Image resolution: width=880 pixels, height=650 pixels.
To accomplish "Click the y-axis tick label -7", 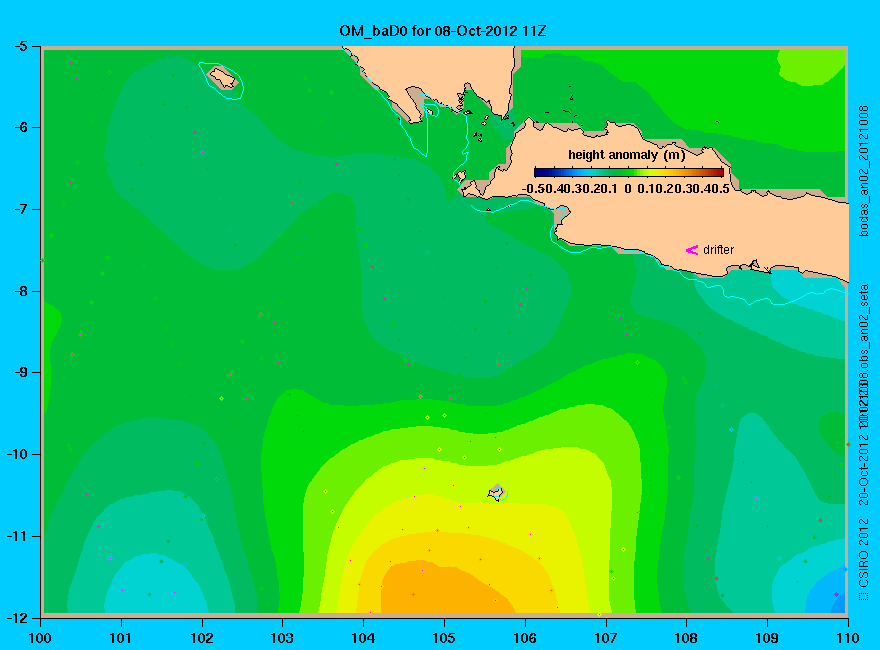I will tap(20, 209).
